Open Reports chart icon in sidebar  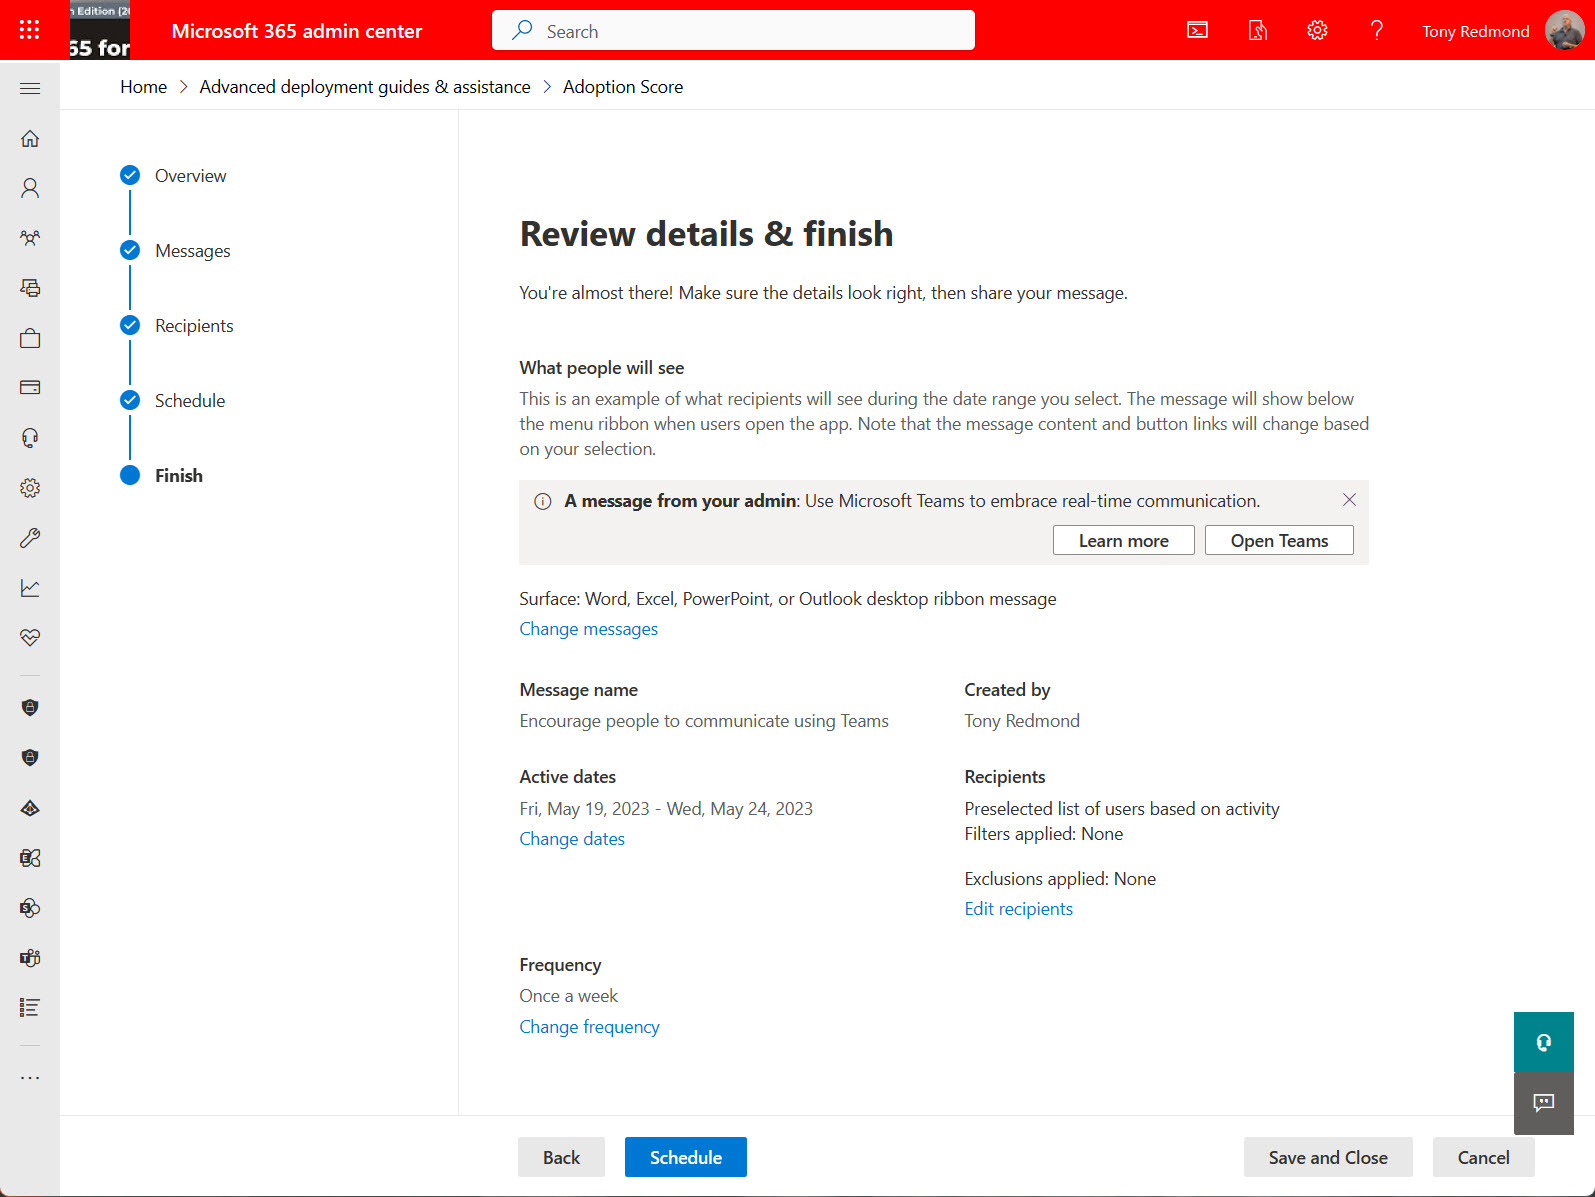[30, 588]
